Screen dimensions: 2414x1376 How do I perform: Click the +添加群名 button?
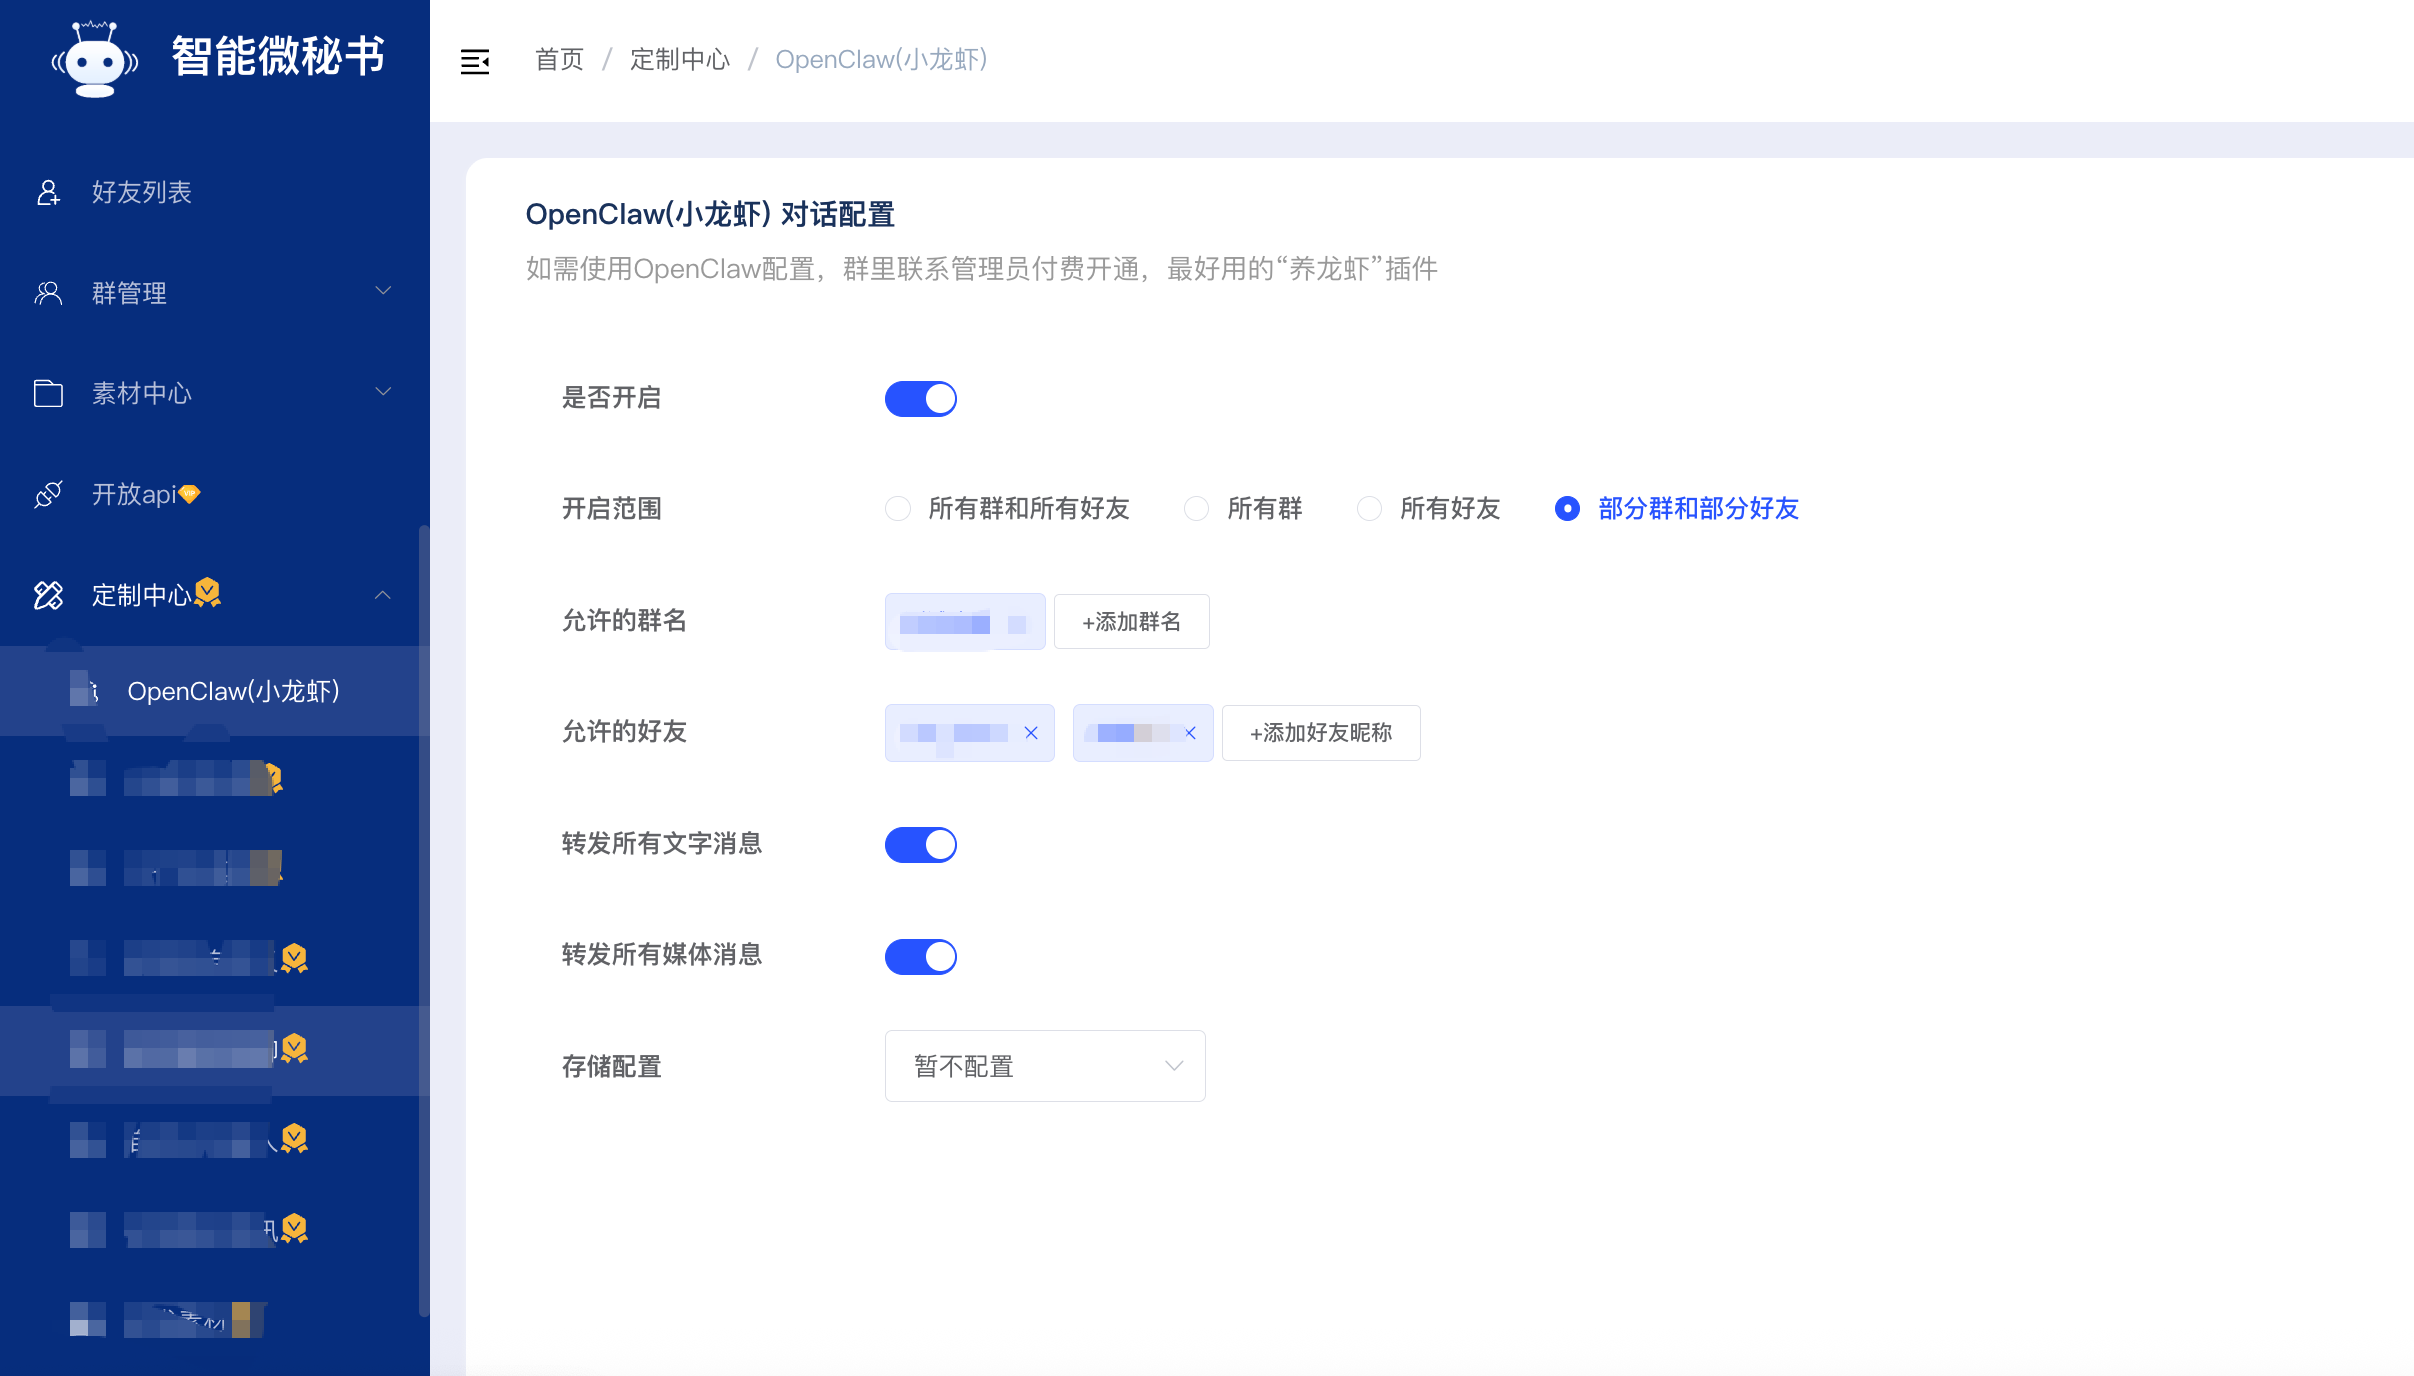click(1131, 622)
